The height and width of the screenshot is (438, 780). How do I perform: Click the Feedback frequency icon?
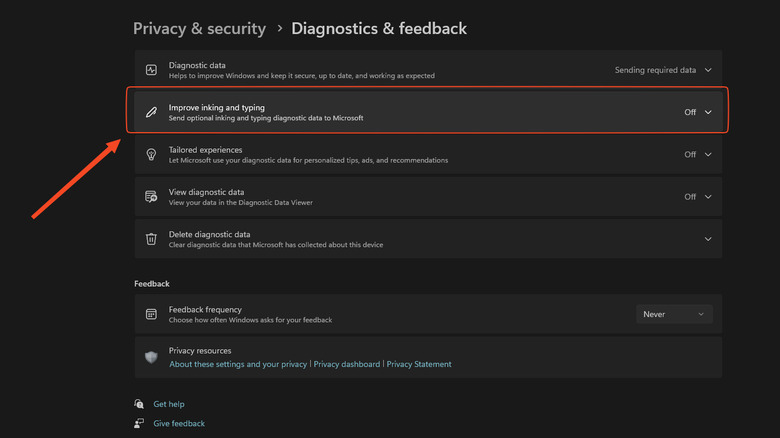151,314
